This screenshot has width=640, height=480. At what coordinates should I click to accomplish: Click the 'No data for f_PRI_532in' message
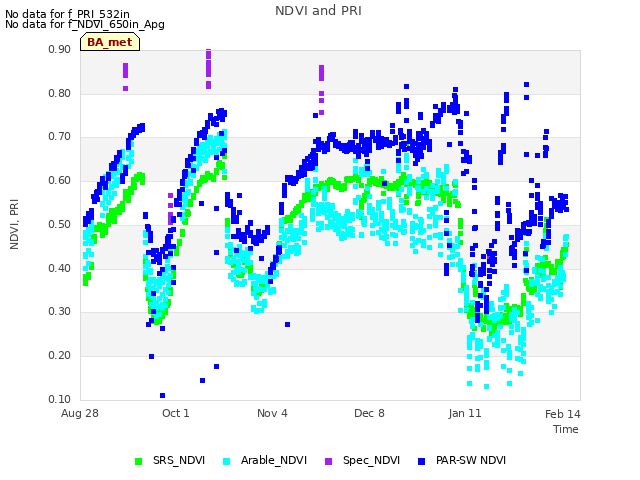pyautogui.click(x=67, y=15)
